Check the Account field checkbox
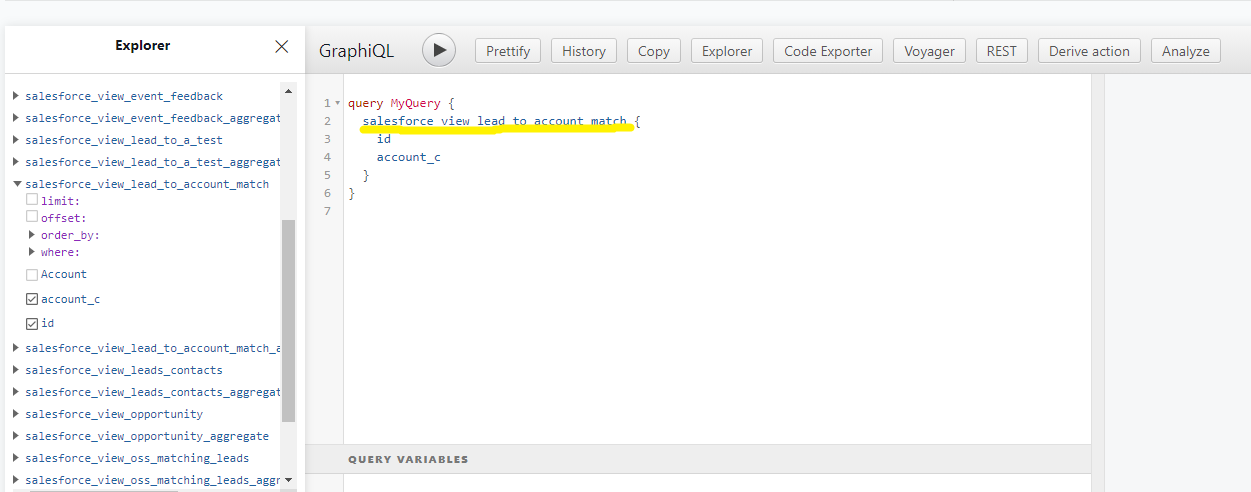Screen dimensions: 1251x492 pos(32,274)
